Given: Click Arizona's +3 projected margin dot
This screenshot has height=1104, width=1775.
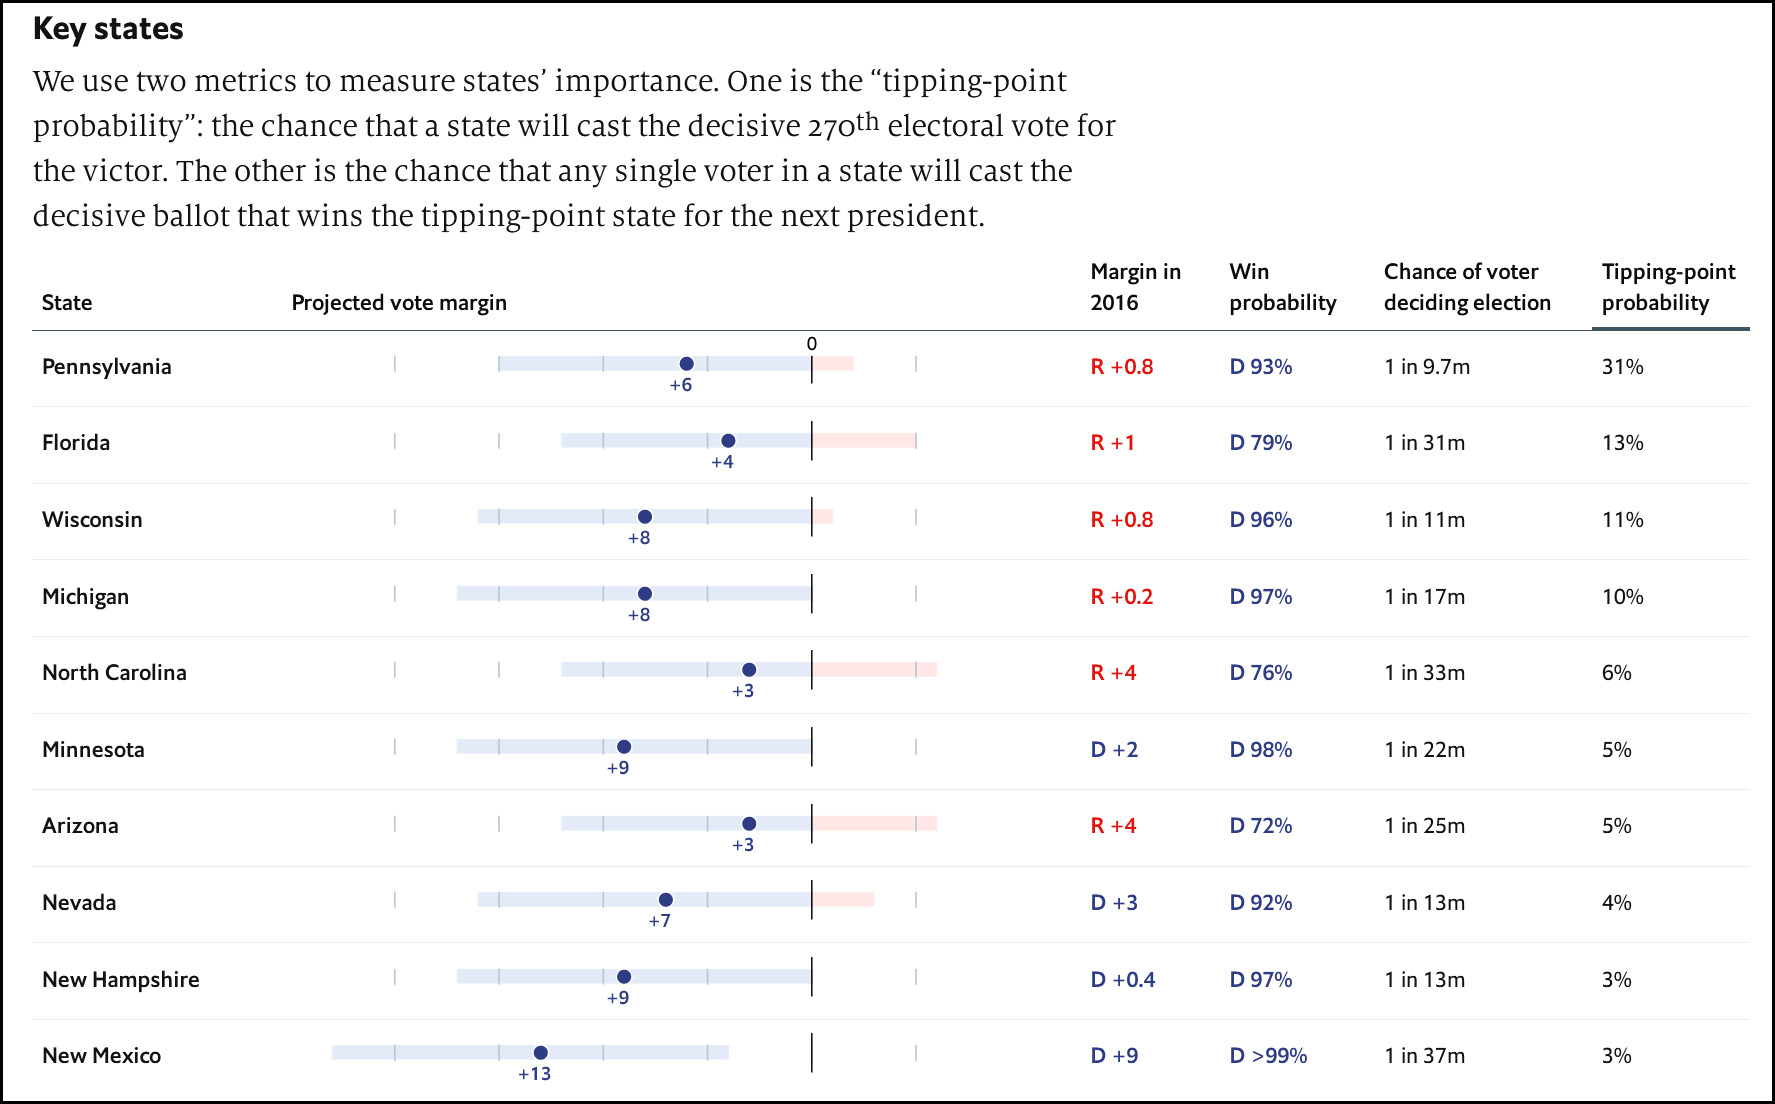Looking at the screenshot, I should tap(749, 824).
